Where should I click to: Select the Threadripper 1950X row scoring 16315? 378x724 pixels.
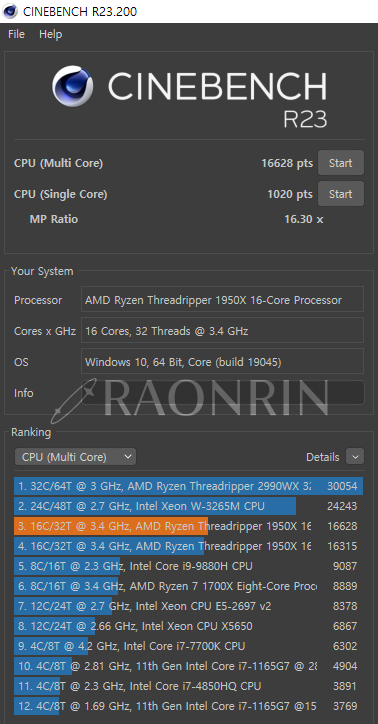[188, 546]
